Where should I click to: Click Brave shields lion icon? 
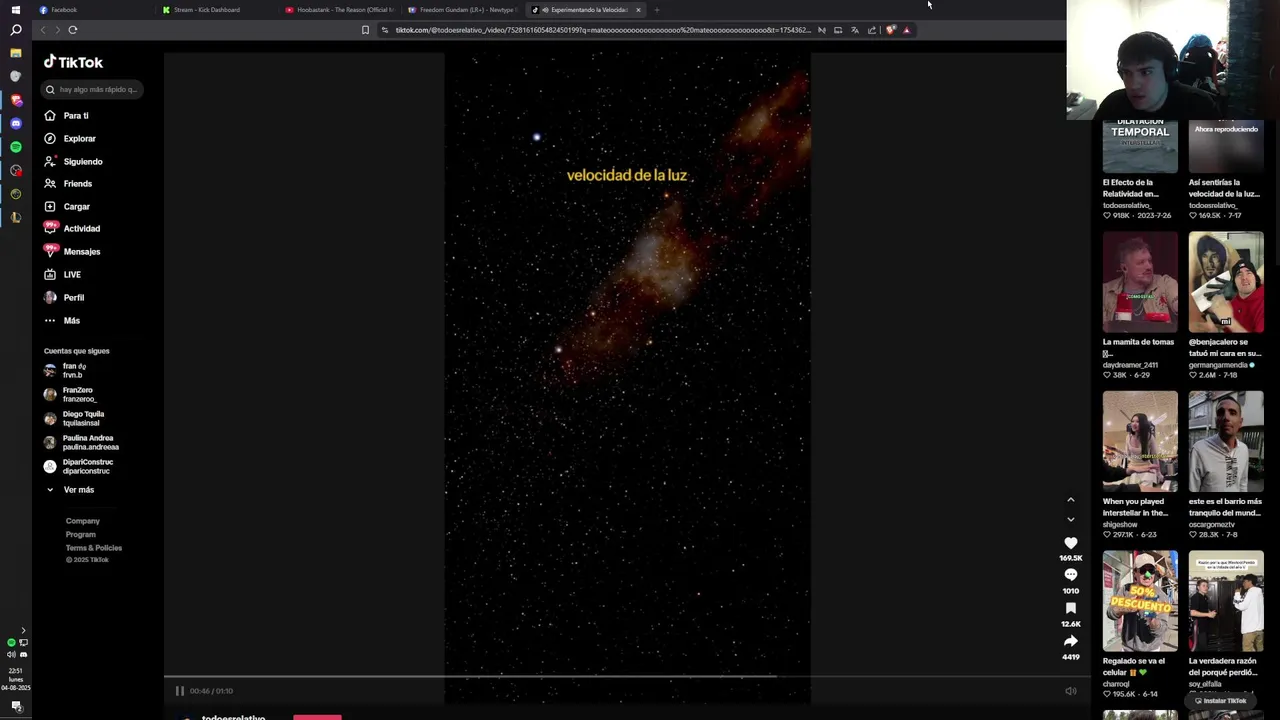tap(890, 30)
